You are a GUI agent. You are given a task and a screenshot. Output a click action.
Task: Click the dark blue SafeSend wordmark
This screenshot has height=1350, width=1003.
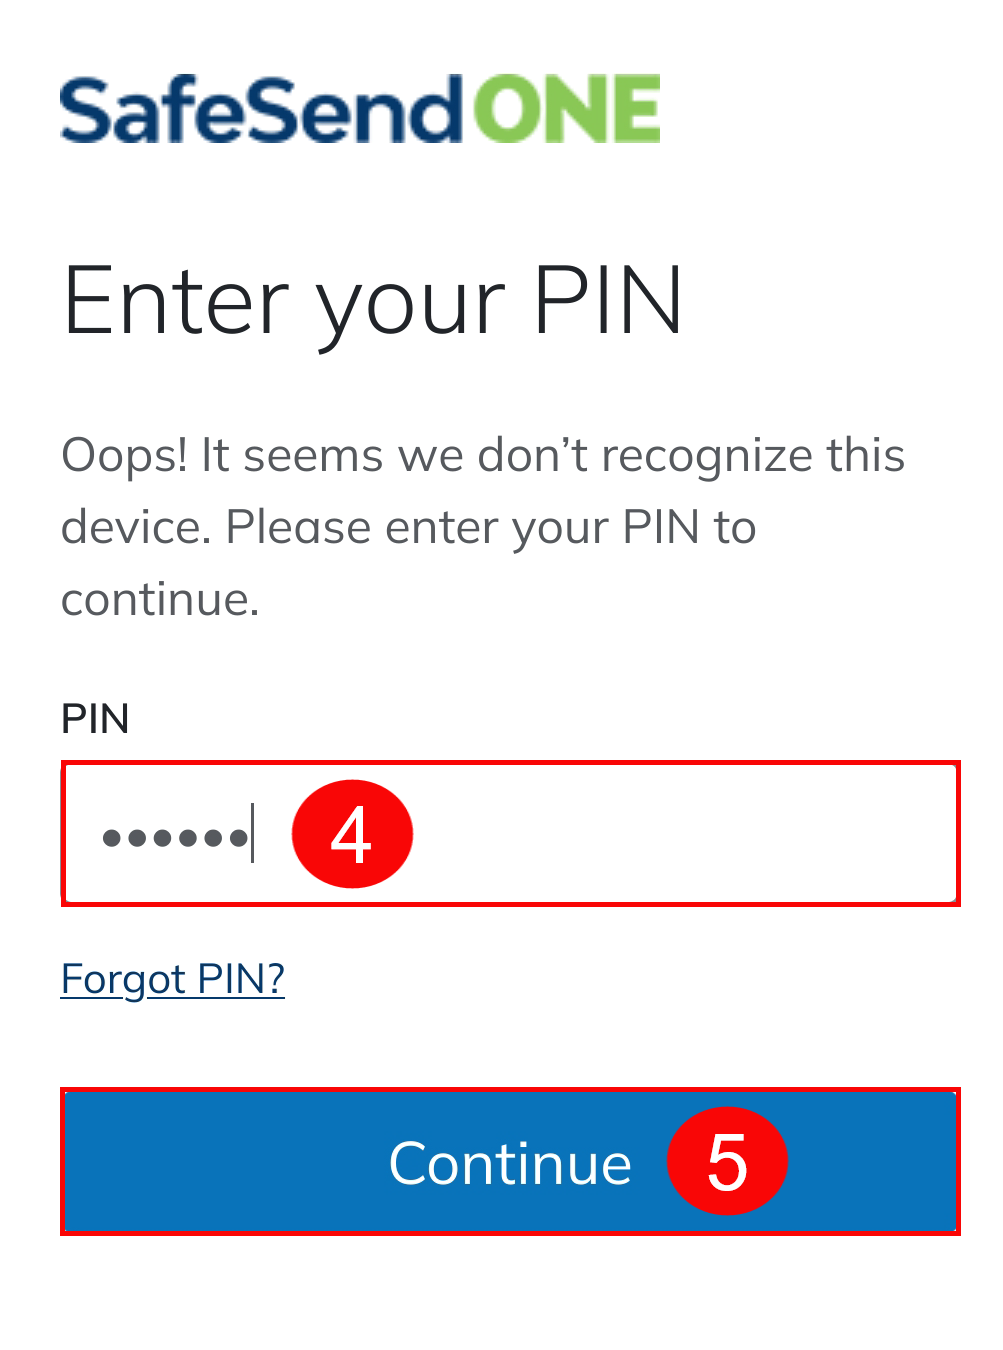(262, 110)
